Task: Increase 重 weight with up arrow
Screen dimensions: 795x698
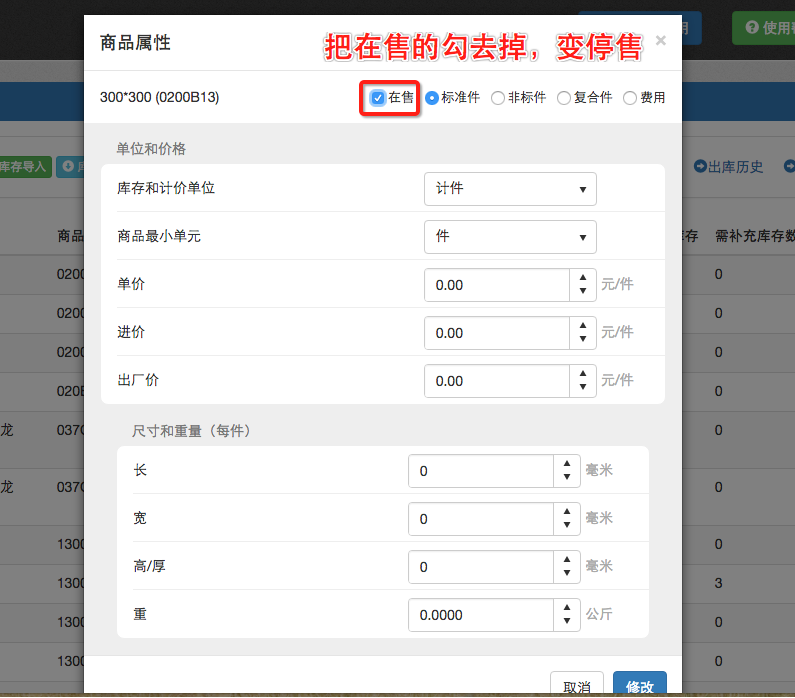Action: [x=567, y=607]
